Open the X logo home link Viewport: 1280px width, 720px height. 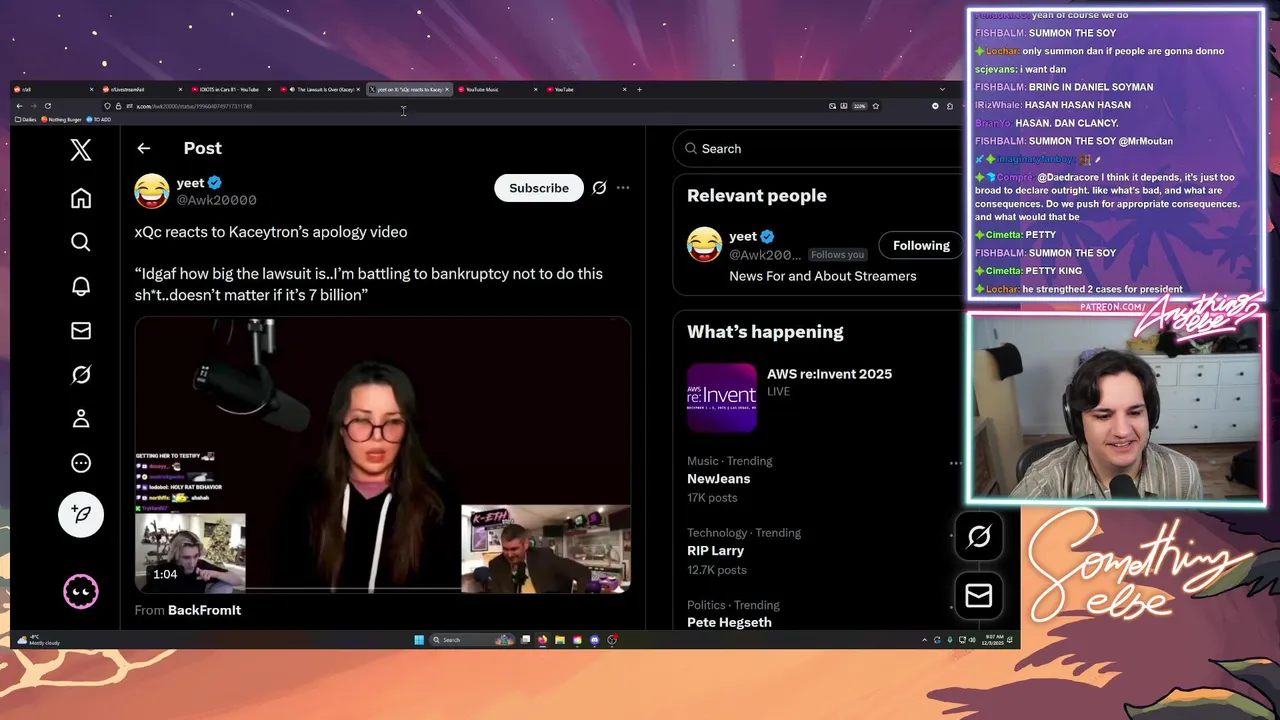pyautogui.click(x=81, y=150)
